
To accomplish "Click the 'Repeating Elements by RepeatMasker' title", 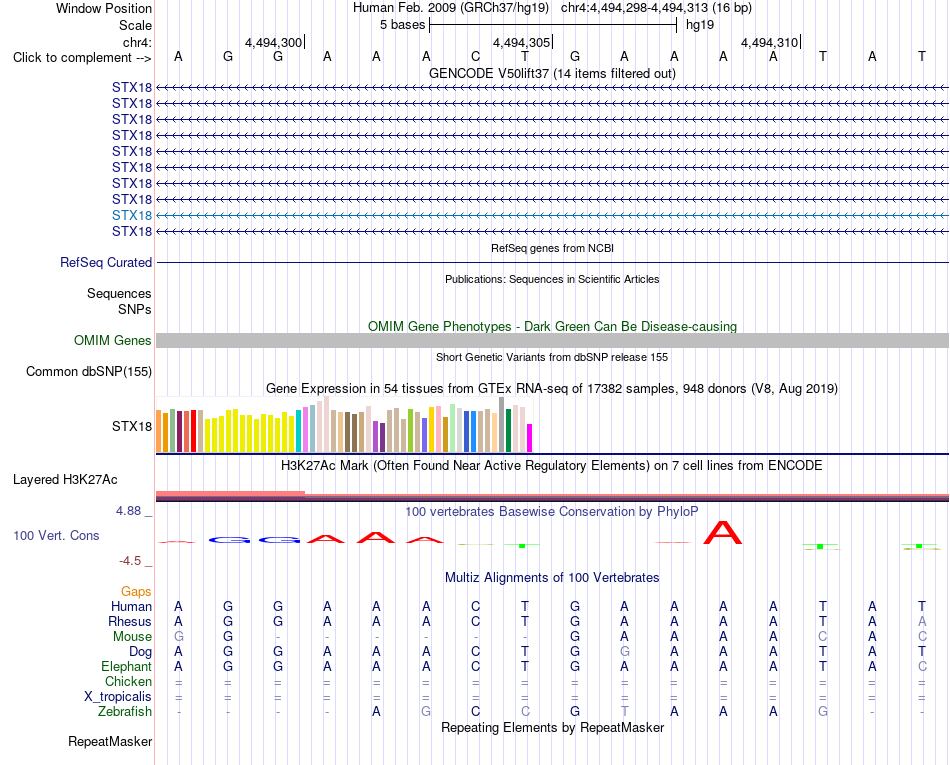I will 552,727.
